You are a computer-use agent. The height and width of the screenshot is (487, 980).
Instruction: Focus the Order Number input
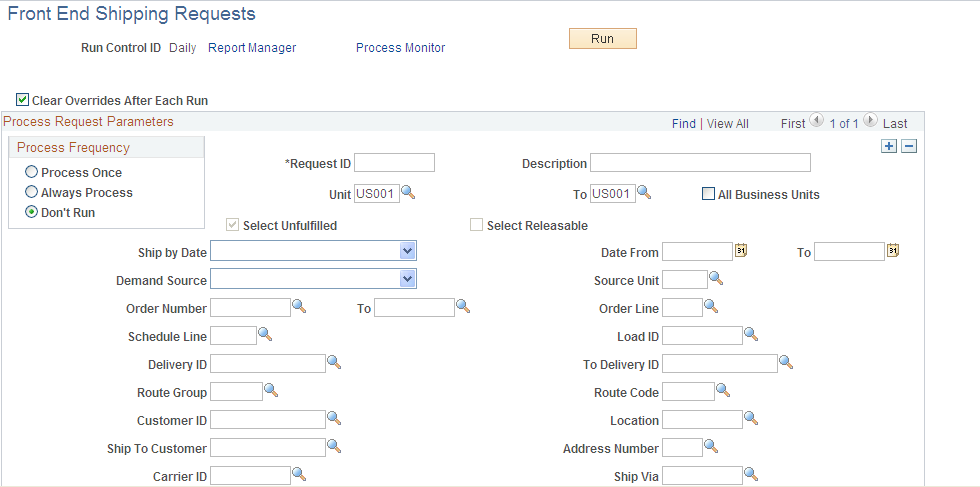pos(250,308)
